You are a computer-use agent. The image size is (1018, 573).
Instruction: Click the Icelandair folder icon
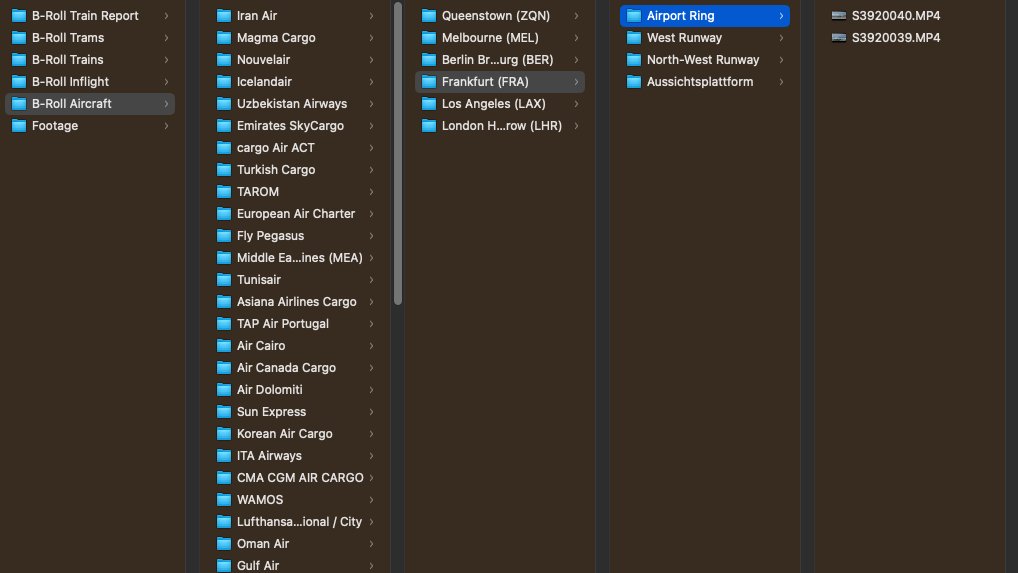[x=224, y=82]
